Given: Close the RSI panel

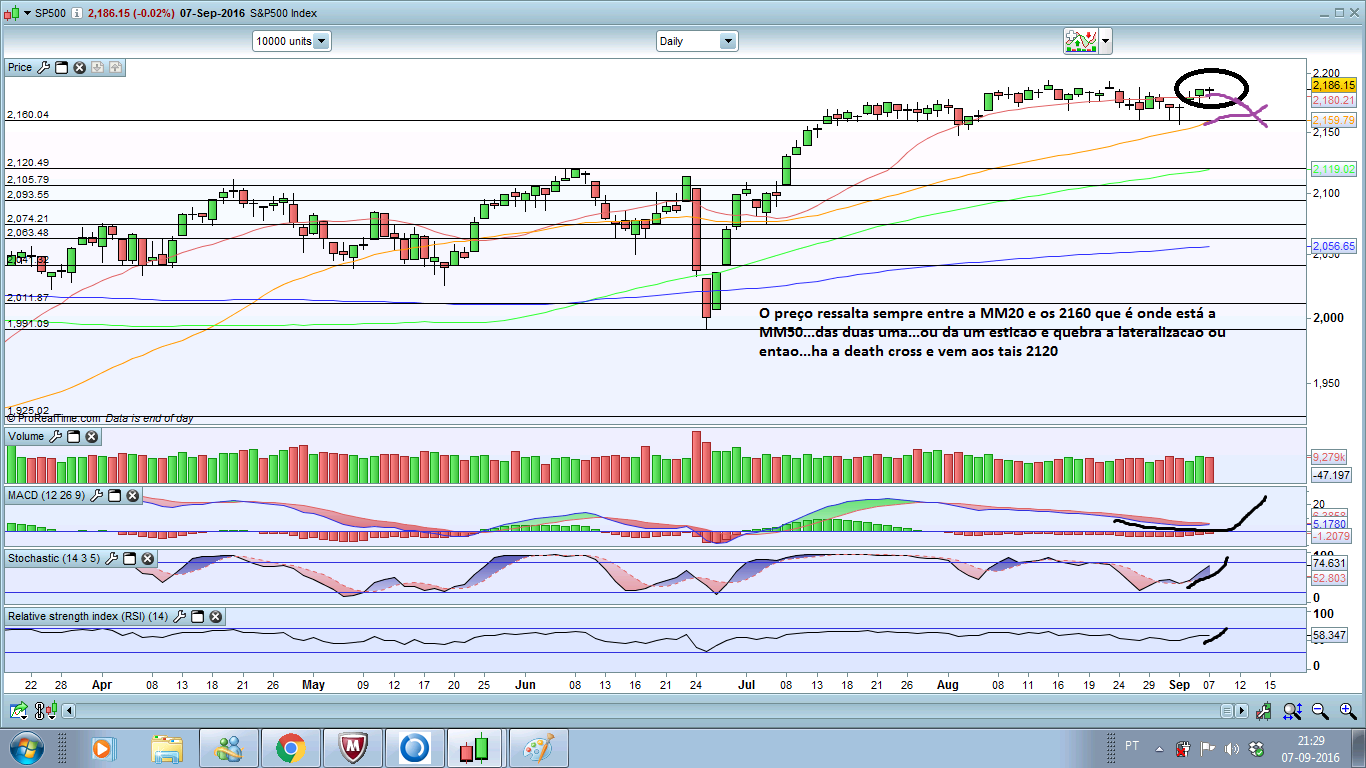Looking at the screenshot, I should click(215, 617).
